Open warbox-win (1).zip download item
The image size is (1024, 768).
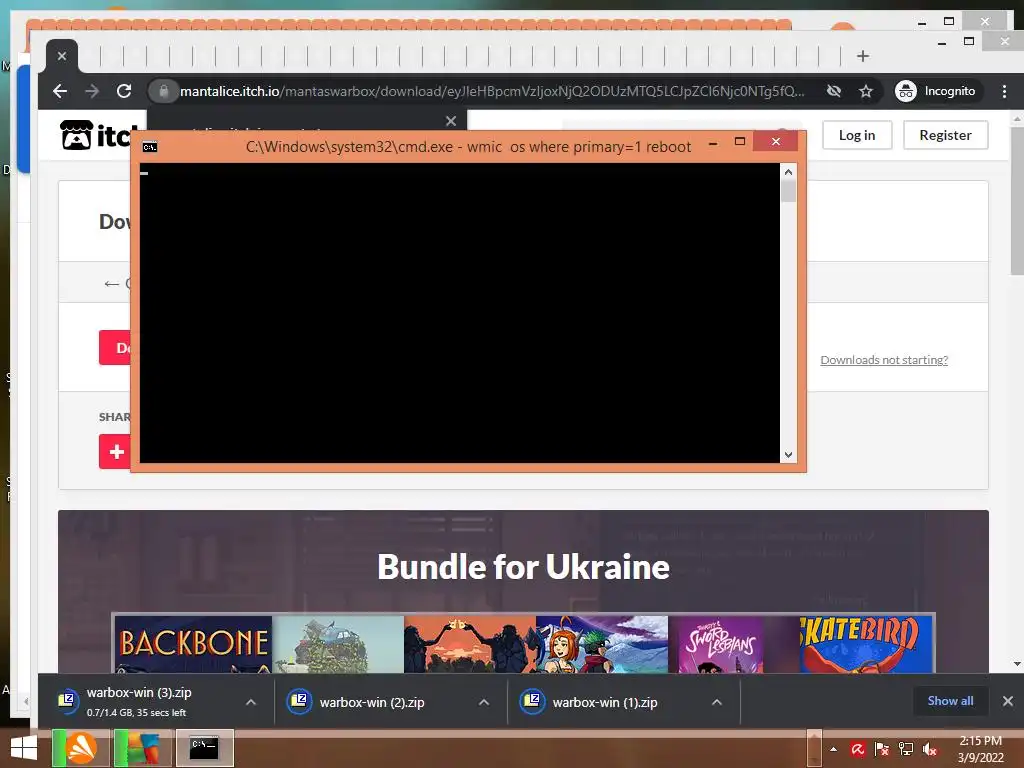click(x=605, y=703)
